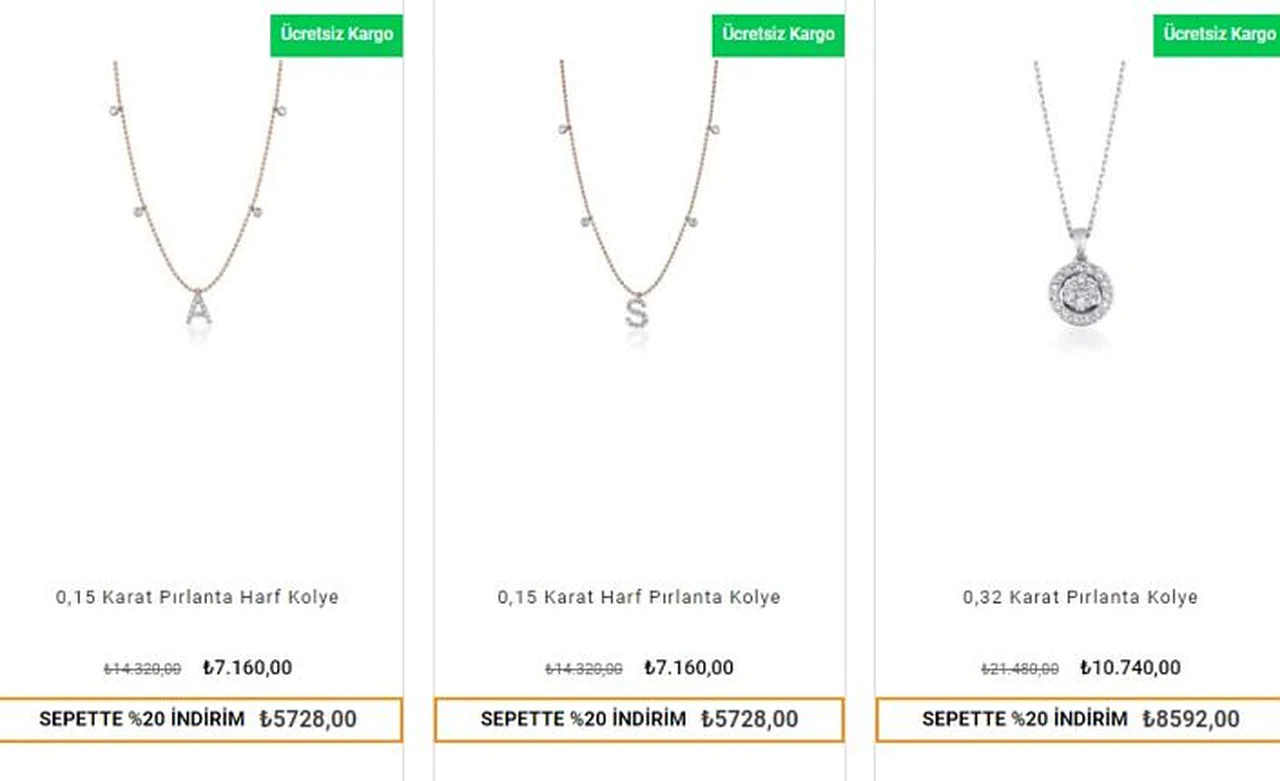Click "SEPETTE %20 İNDİRİM" label under letter S necklace
The height and width of the screenshot is (781, 1280).
(583, 719)
